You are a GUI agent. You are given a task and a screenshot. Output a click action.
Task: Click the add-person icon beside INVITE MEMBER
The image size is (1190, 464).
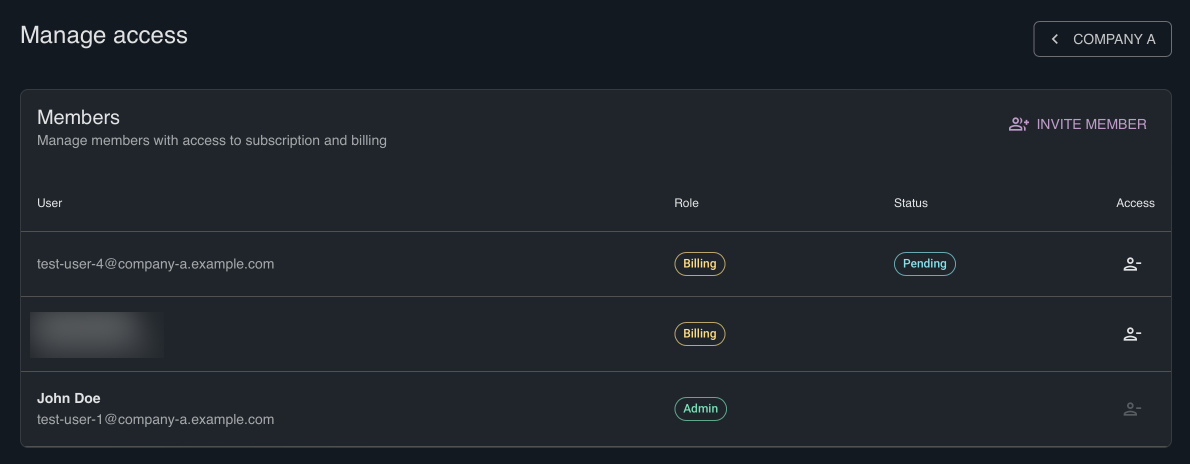(x=1018, y=125)
